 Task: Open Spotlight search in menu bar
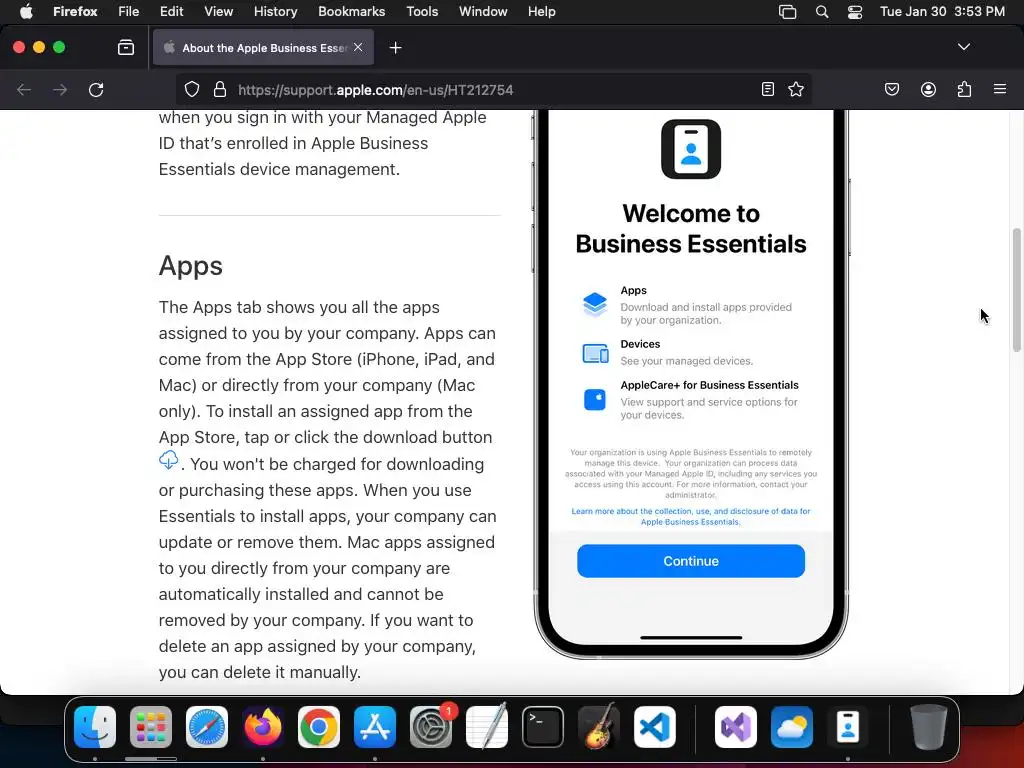822,12
